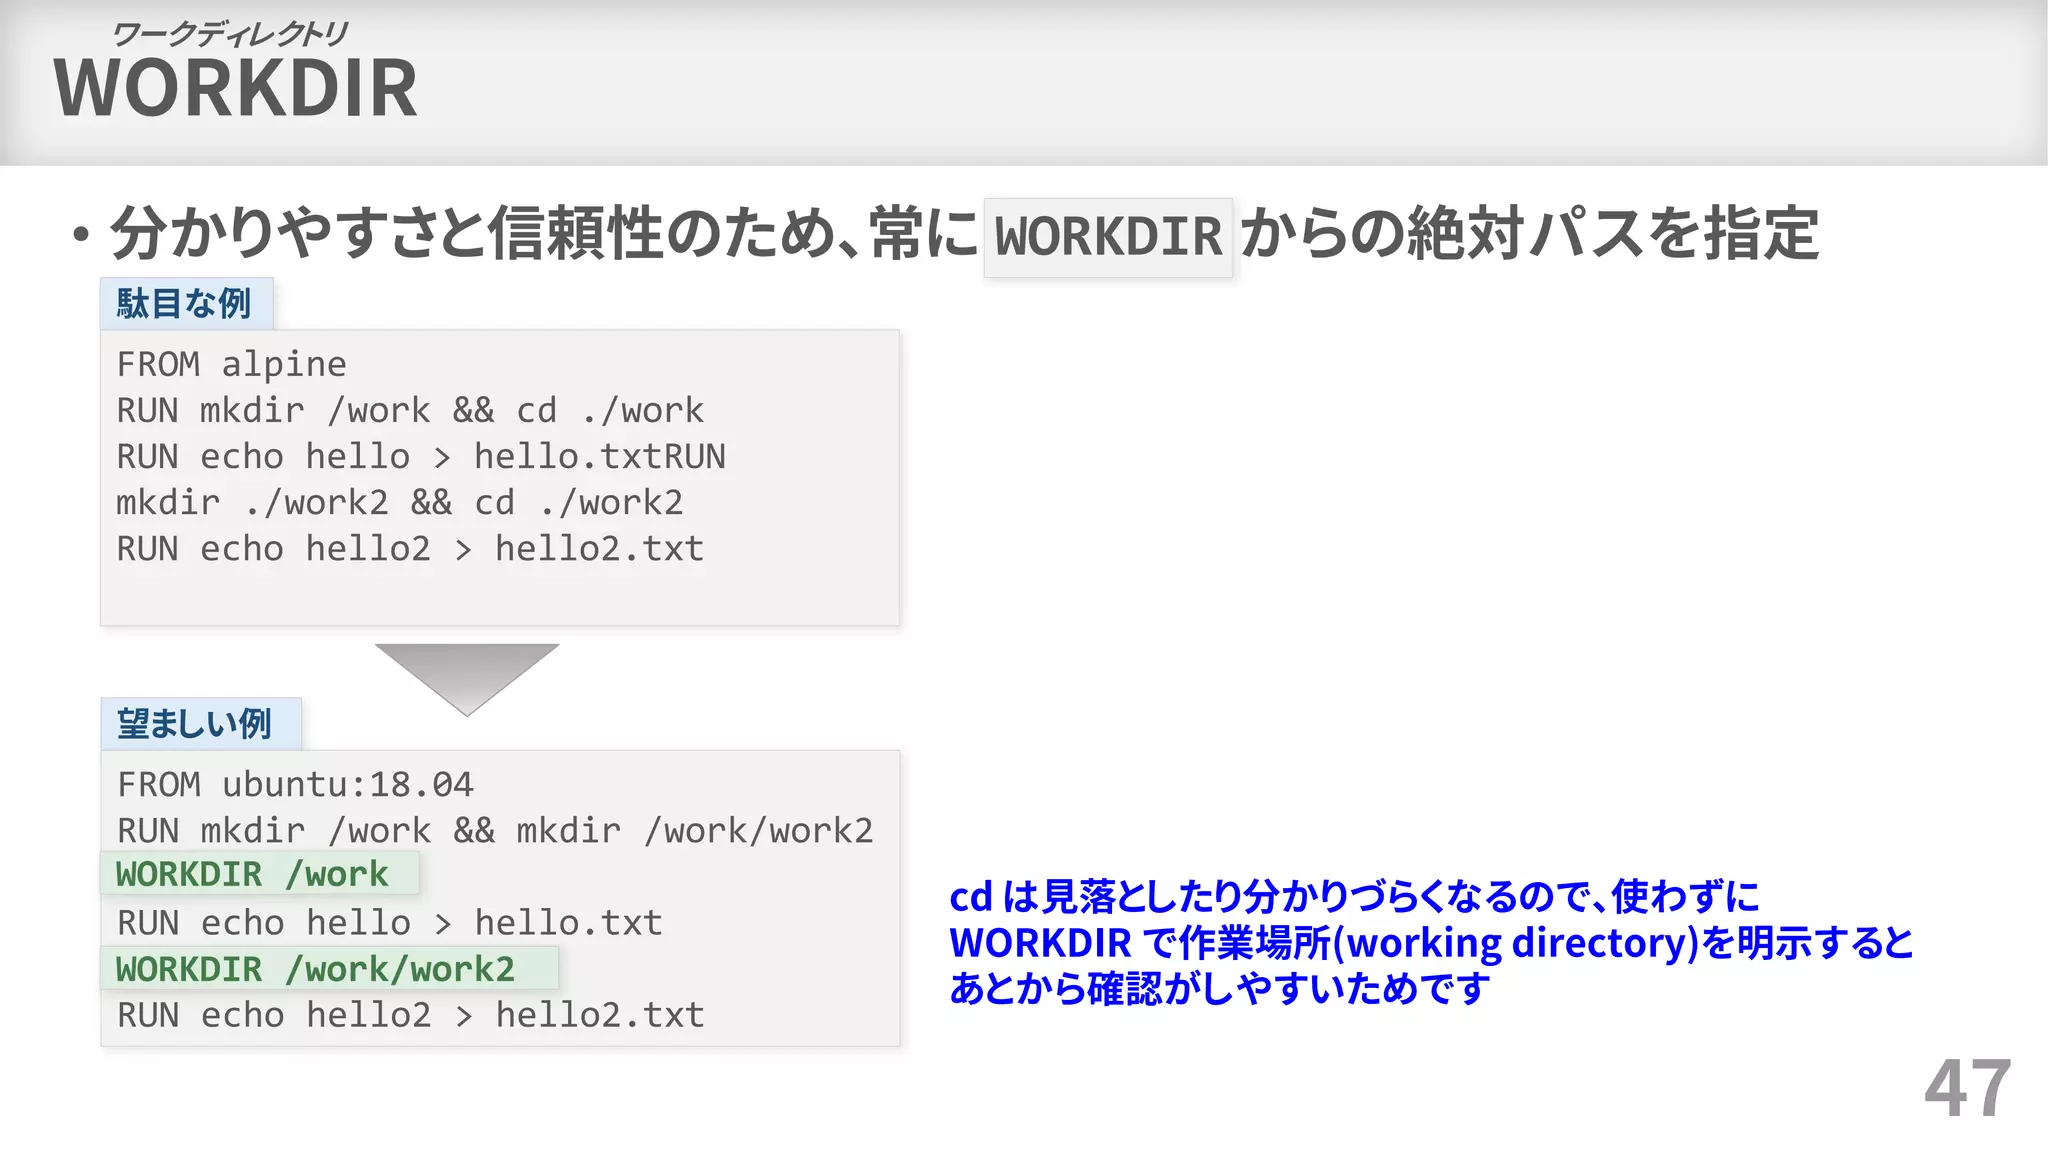Click 'mkdir ./work2 && cd ./work2' line
Image resolution: width=2048 pixels, height=1152 pixels.
click(400, 503)
